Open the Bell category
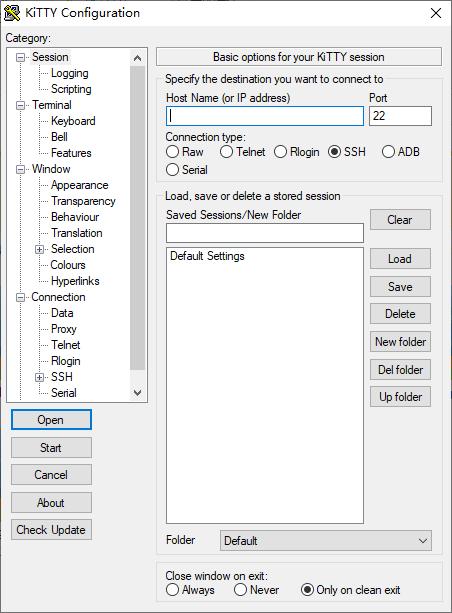The height and width of the screenshot is (613, 452). pos(59,137)
